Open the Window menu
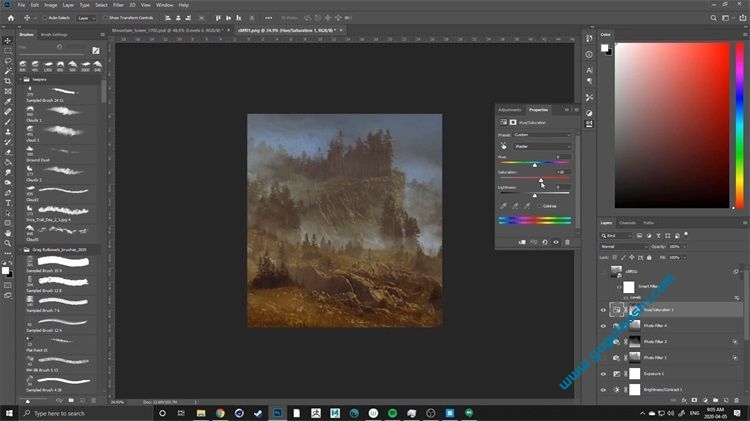Screen dimensions: 750x421 coord(165,5)
